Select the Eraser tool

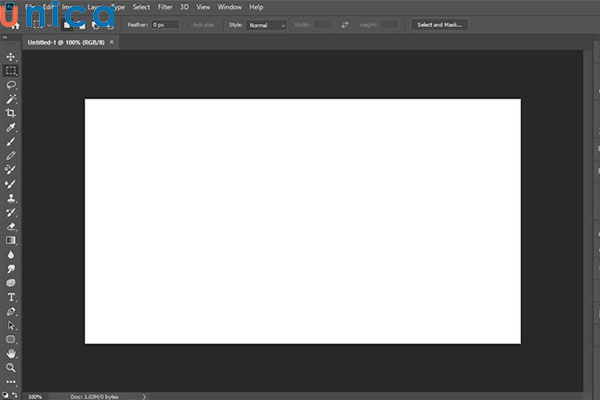click(11, 226)
